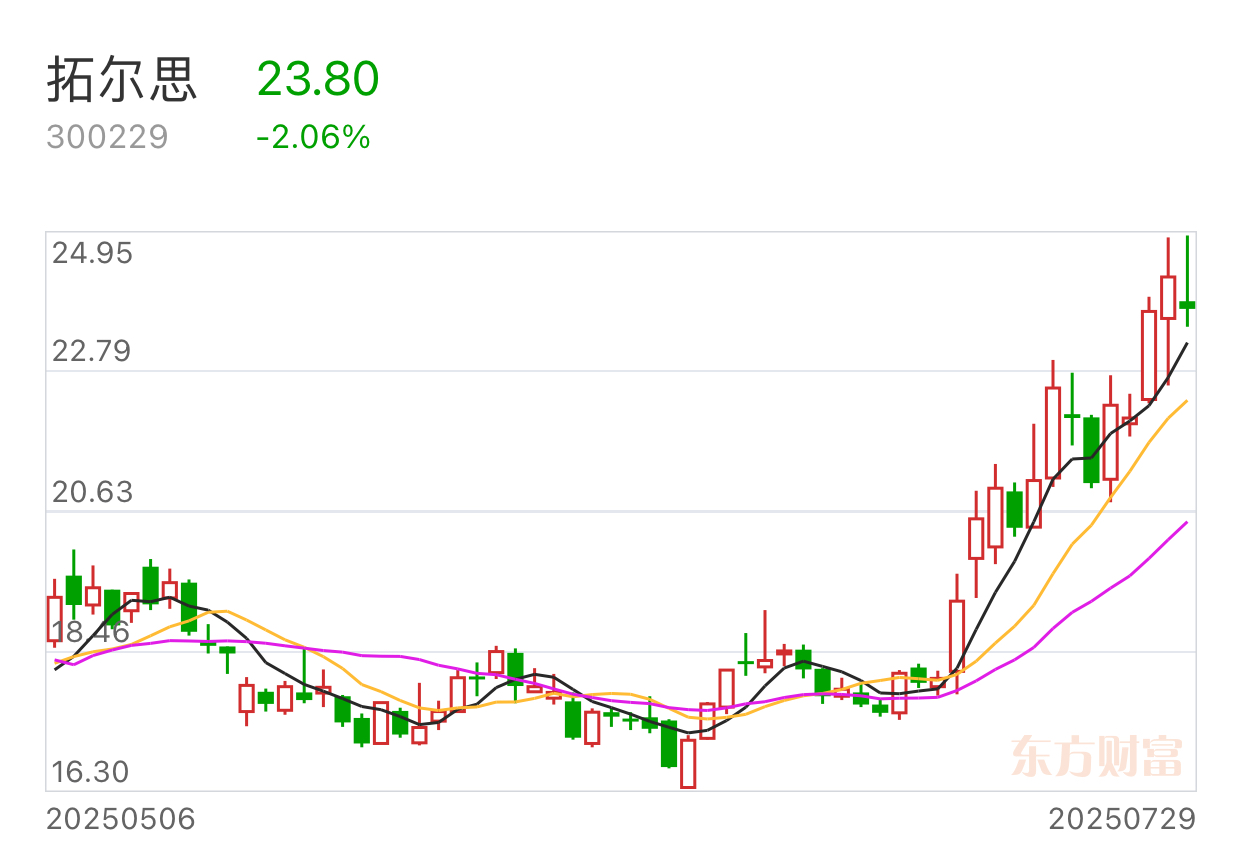Click the start date 20250506 label
Image resolution: width=1242 pixels, height=843 pixels.
pyautogui.click(x=122, y=820)
